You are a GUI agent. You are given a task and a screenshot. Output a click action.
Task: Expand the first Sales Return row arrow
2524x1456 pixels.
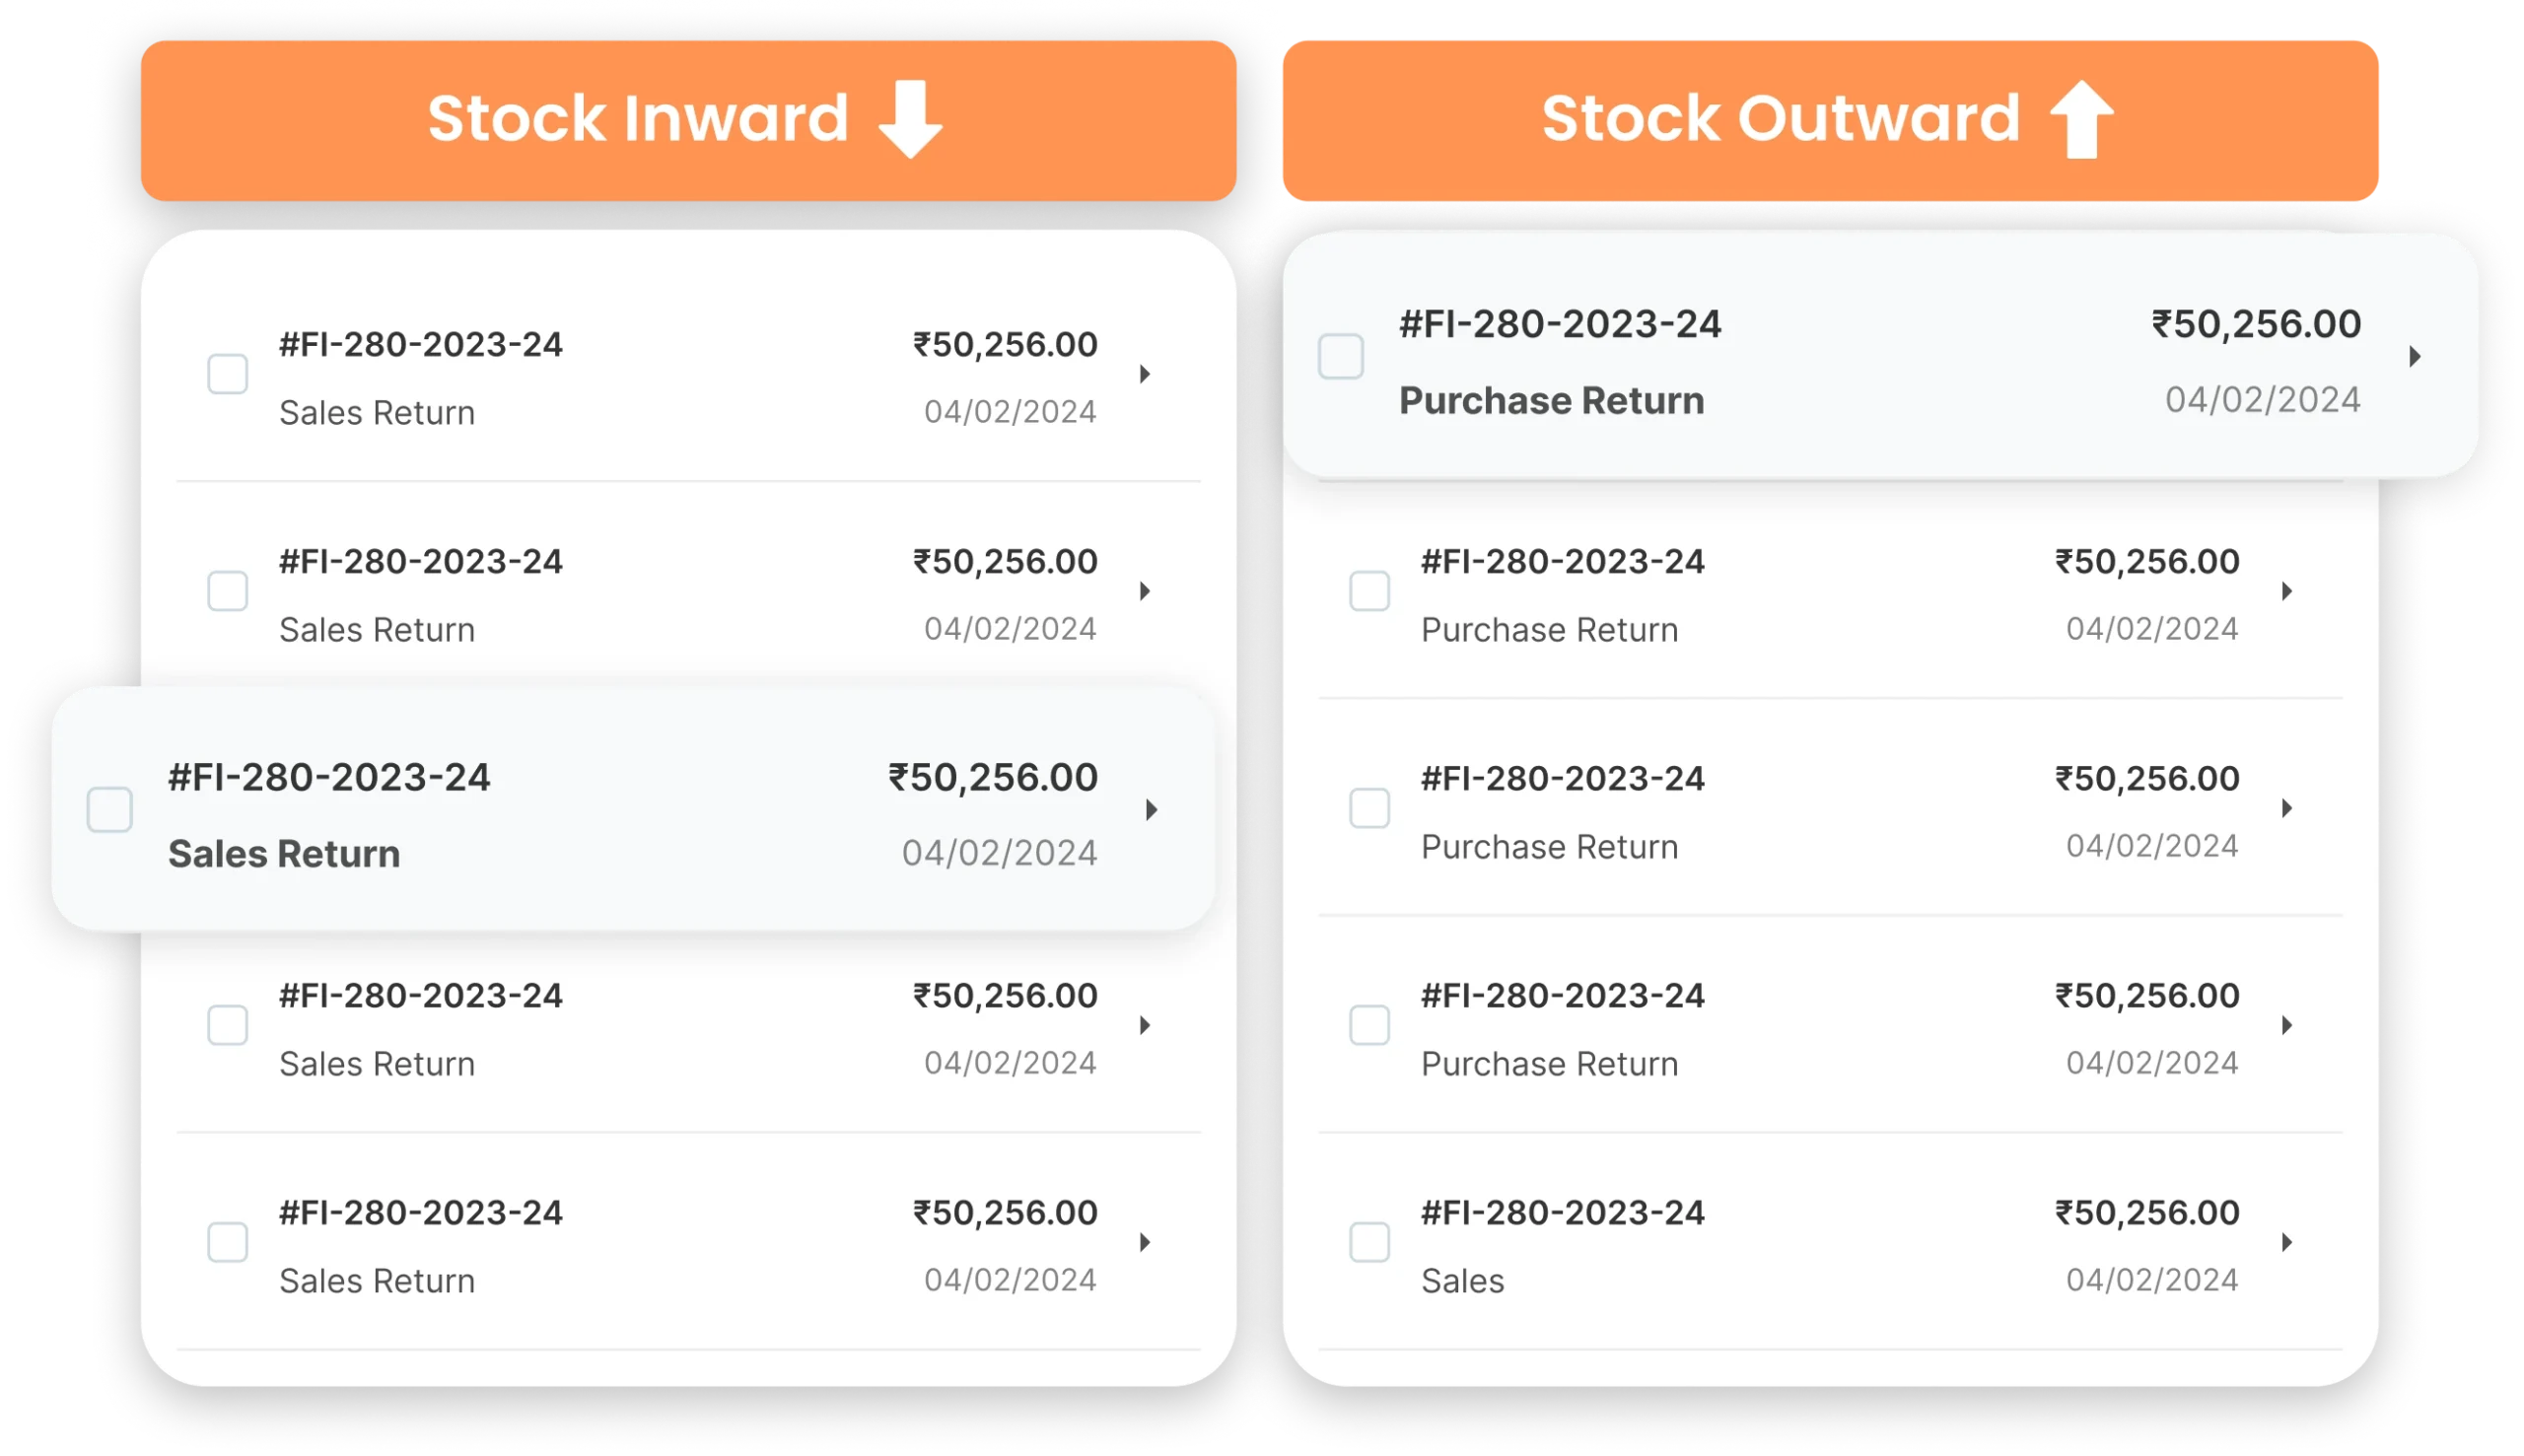pyautogui.click(x=1144, y=374)
